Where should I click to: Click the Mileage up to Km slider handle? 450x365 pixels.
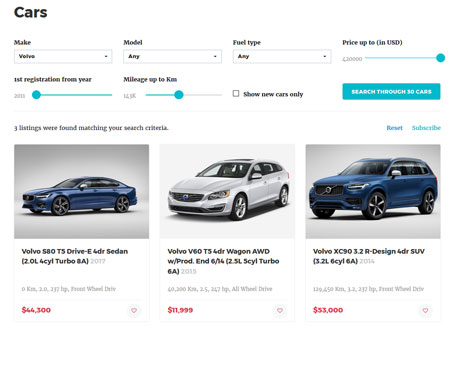pos(179,95)
